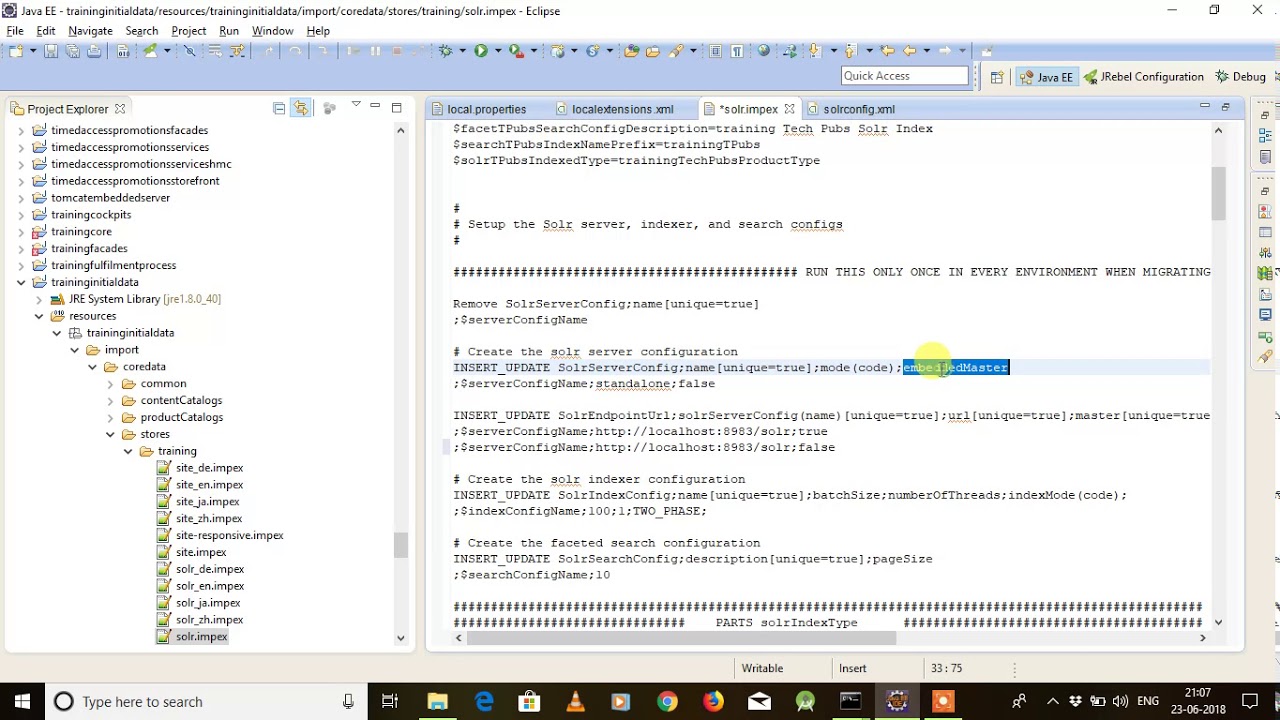Toggle the Show Whitespace Characters pilcrow icon
Image resolution: width=1280 pixels, height=720 pixels.
(737, 50)
